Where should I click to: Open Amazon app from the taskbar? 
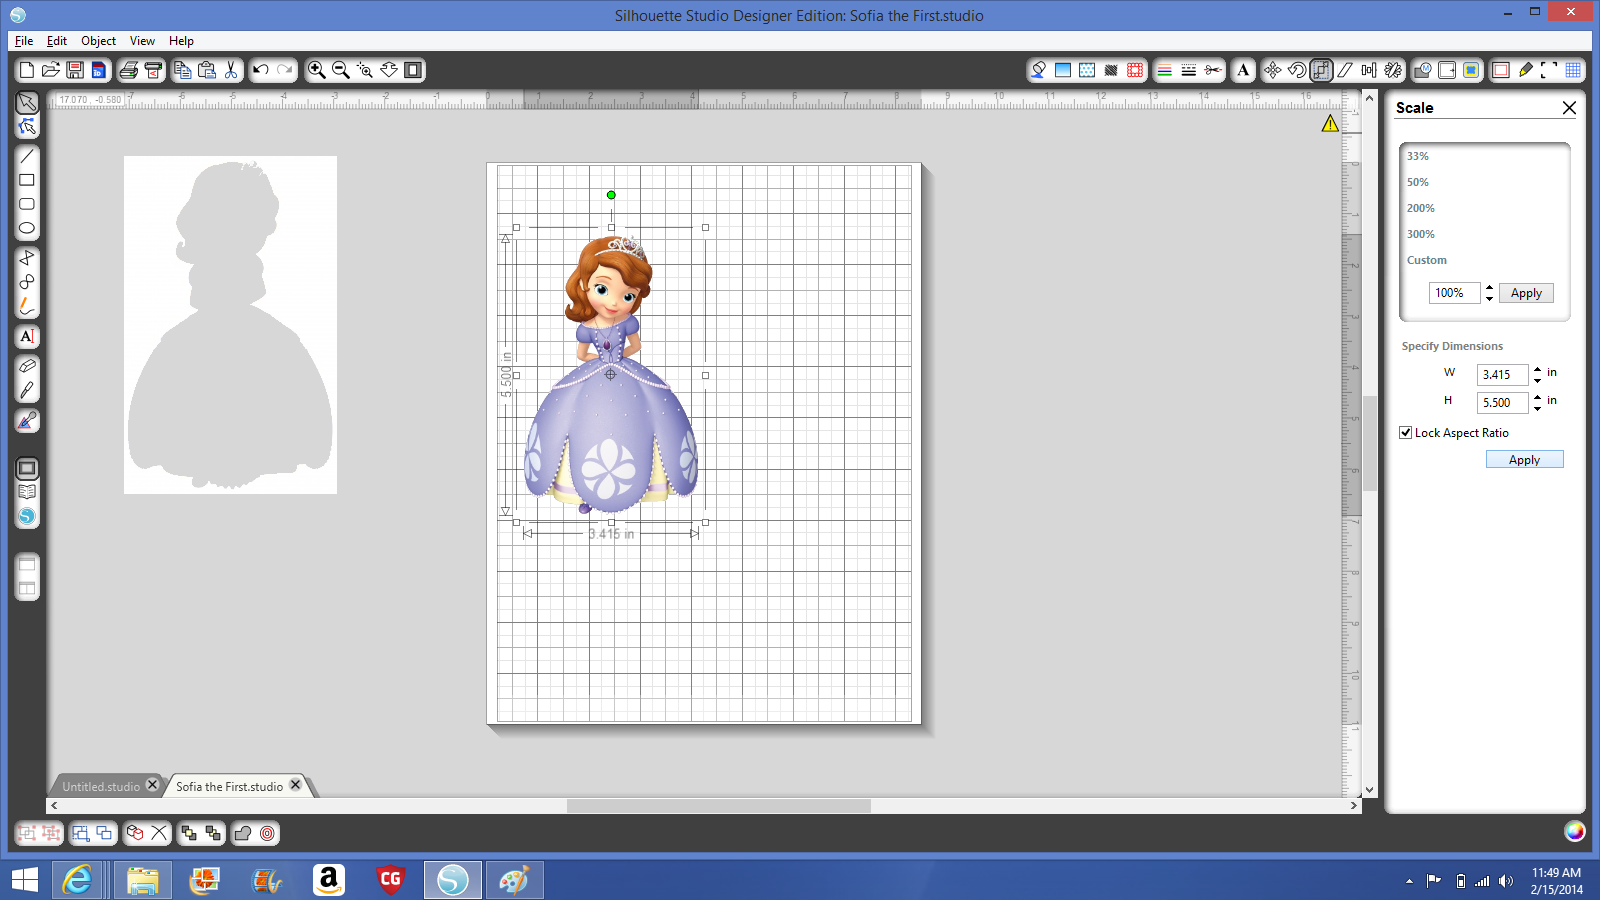tap(328, 880)
